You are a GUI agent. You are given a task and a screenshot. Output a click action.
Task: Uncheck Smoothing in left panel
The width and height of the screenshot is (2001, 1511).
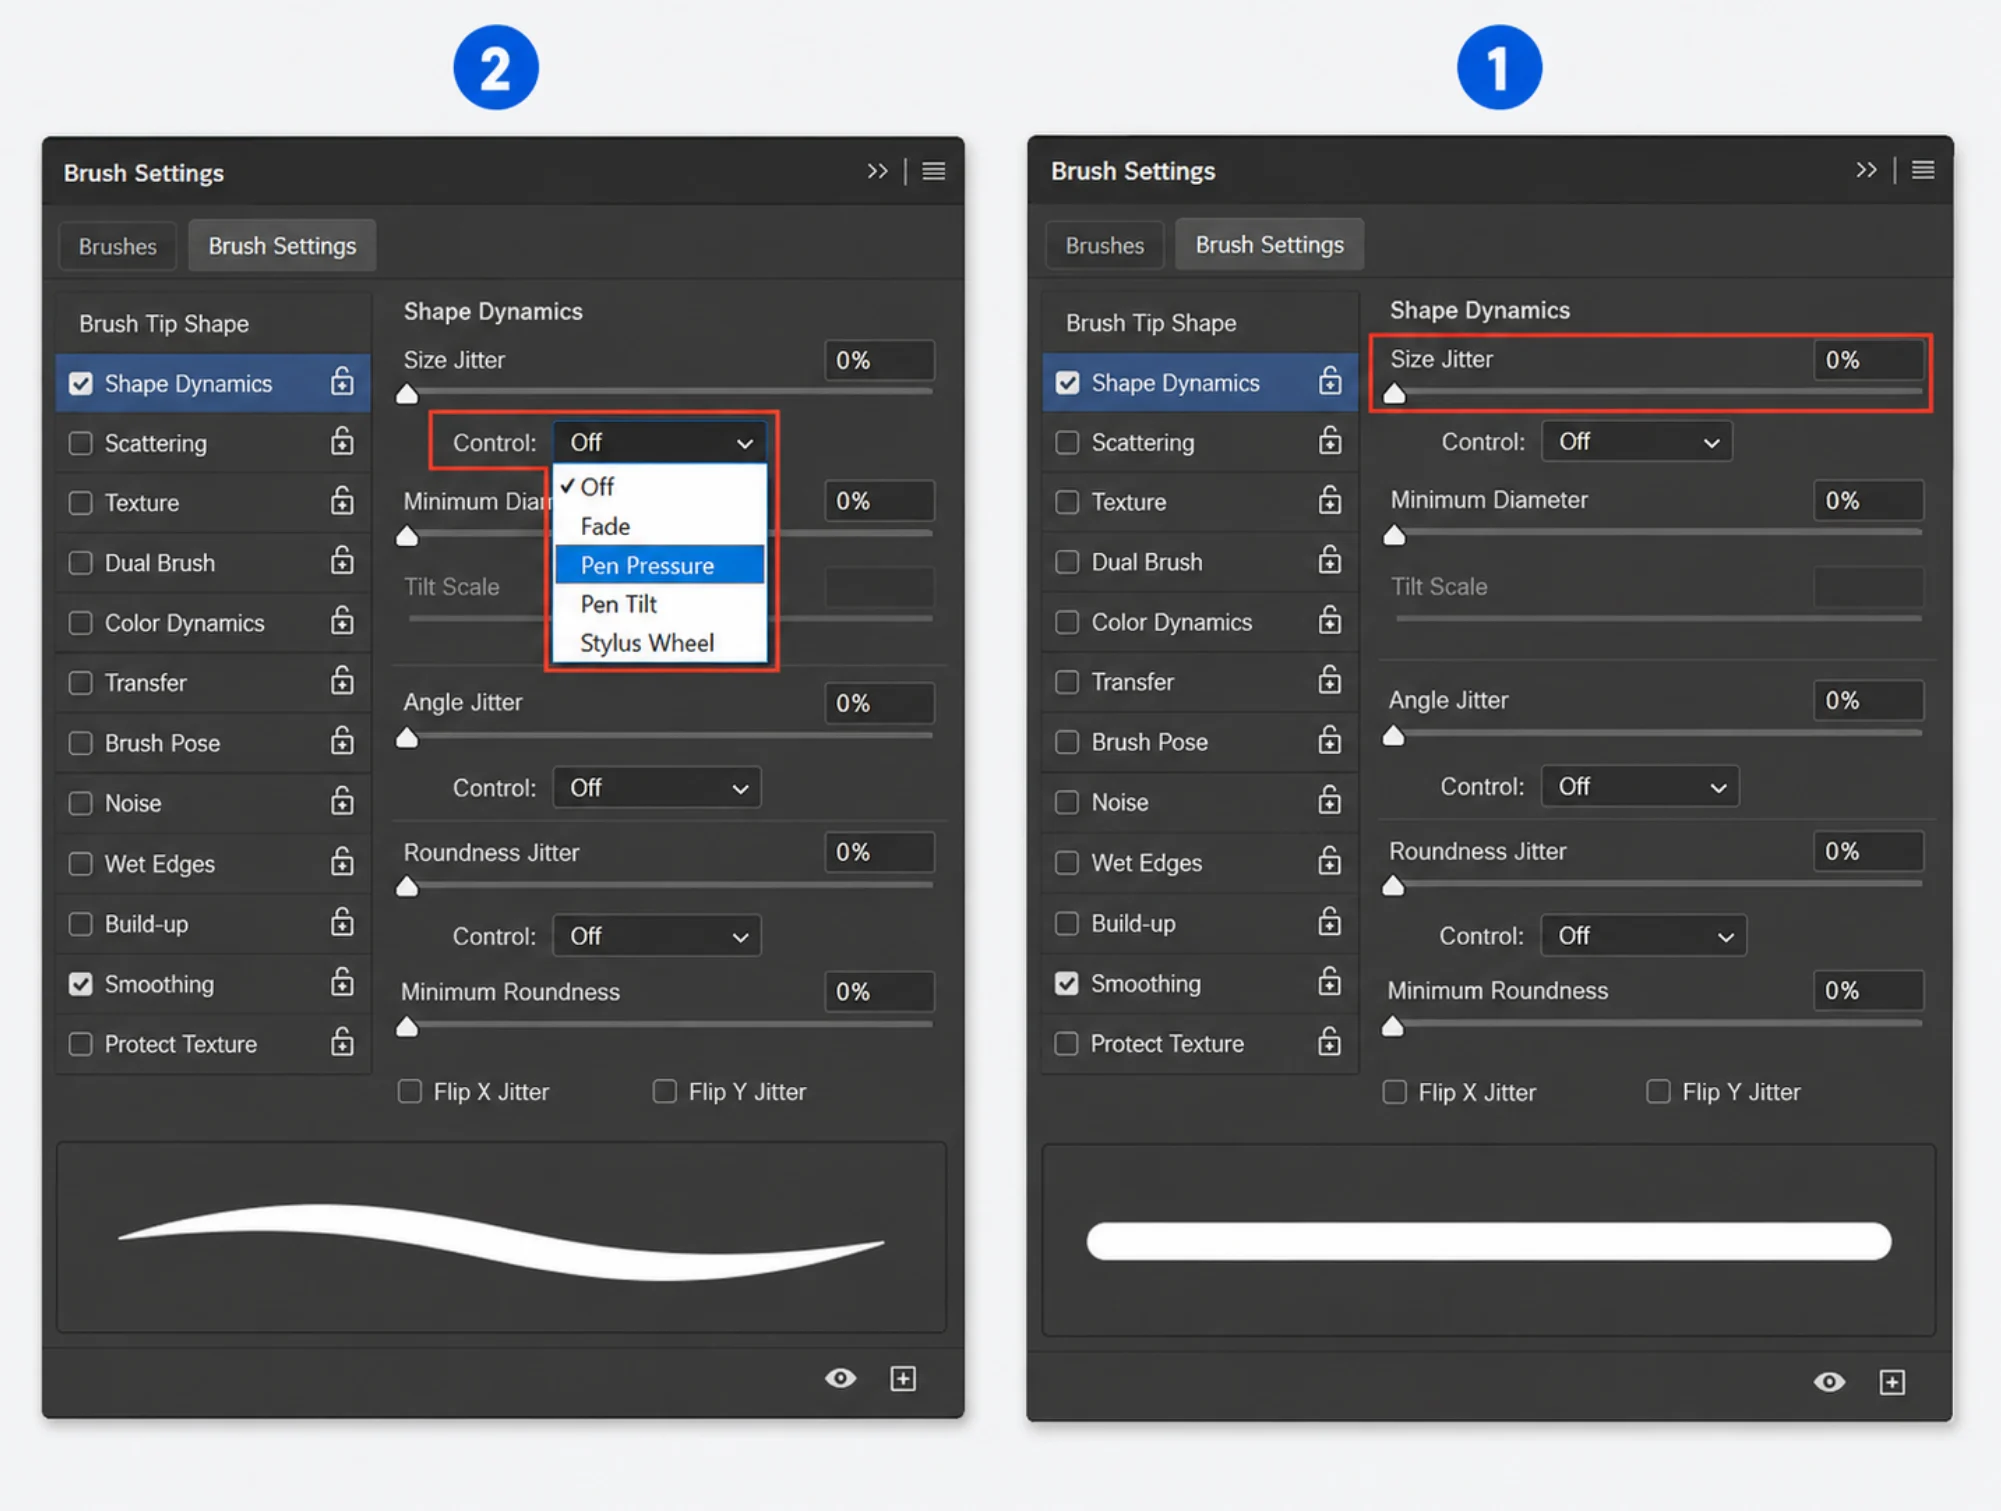click(x=81, y=984)
